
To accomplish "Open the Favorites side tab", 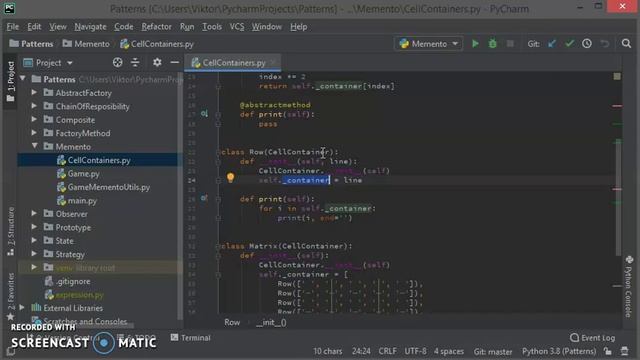I will pyautogui.click(x=11, y=296).
